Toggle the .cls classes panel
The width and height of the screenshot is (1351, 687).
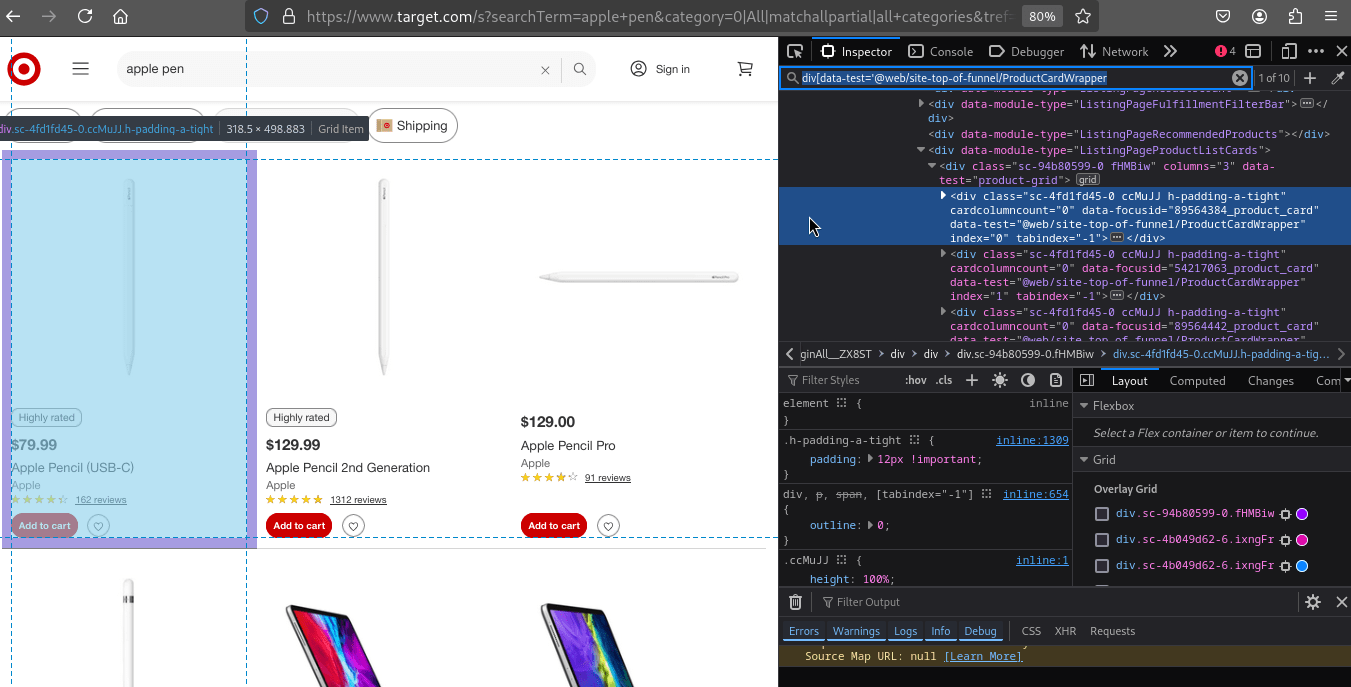(944, 380)
